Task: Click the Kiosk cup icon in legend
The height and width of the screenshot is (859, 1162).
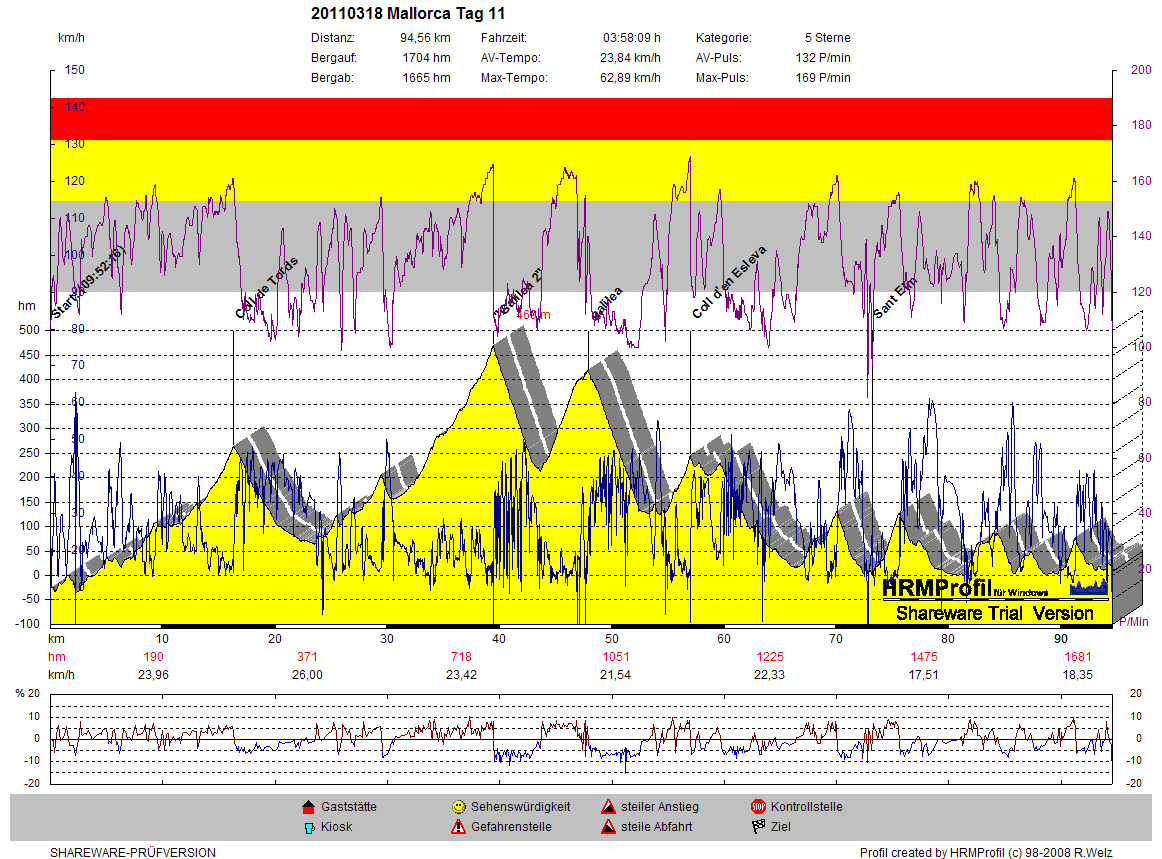Action: tap(308, 827)
